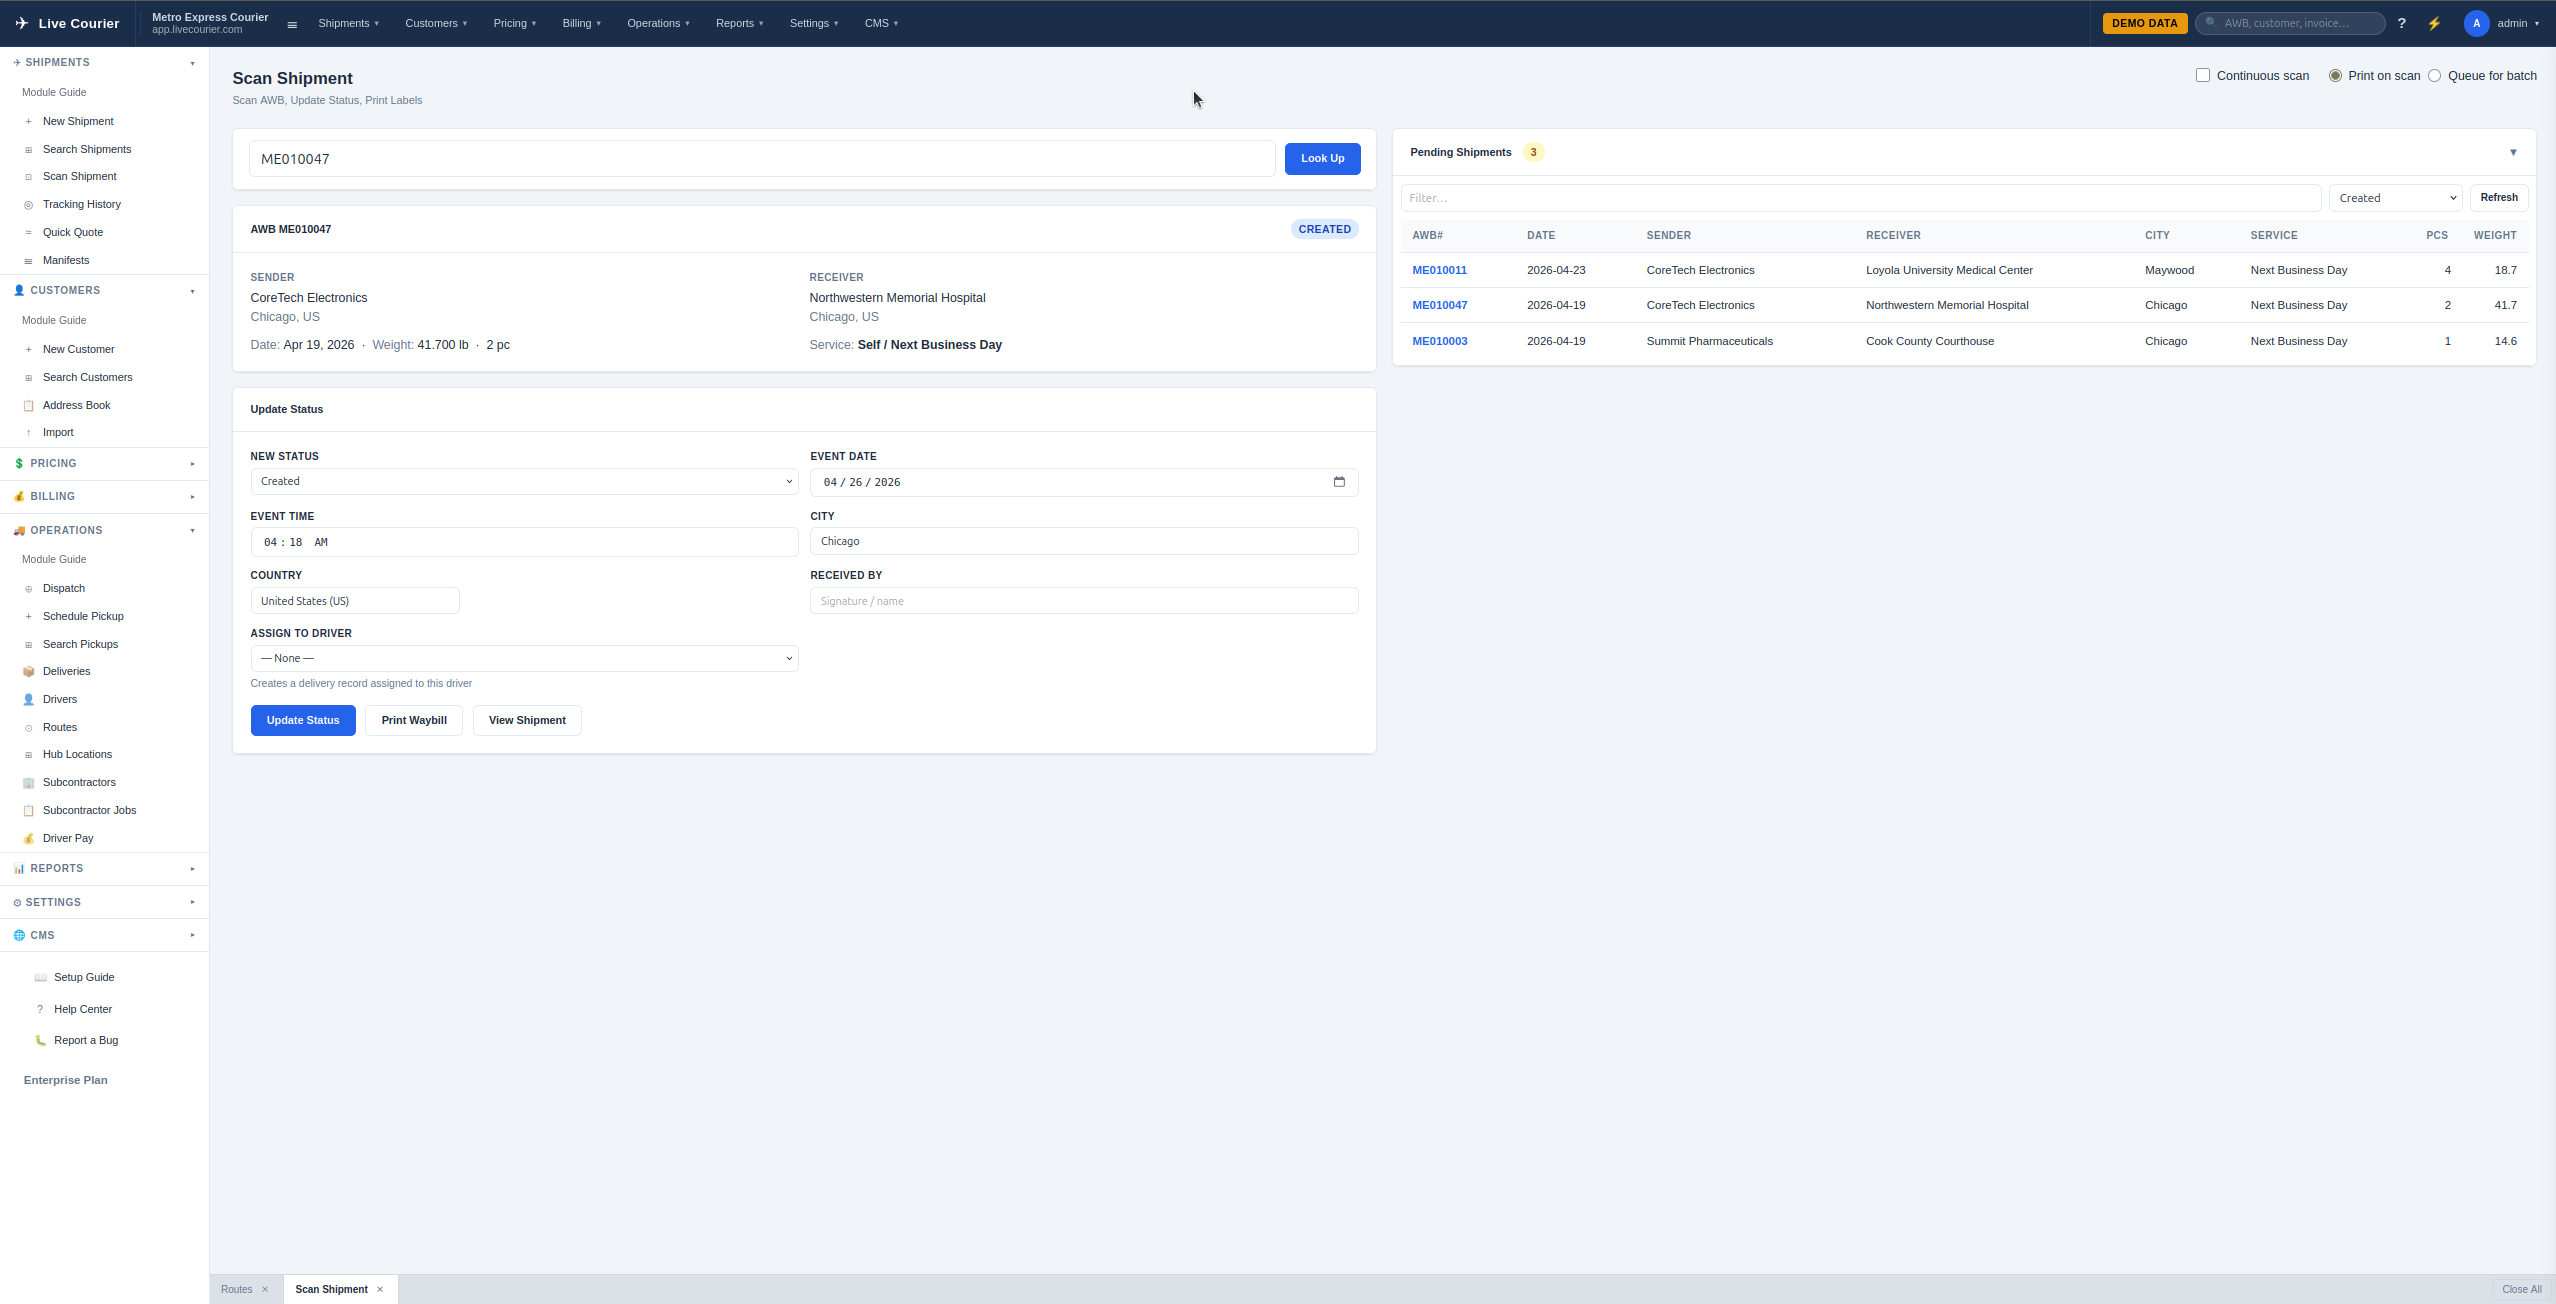The height and width of the screenshot is (1304, 2556).
Task: Open the New Status dropdown
Action: (x=524, y=481)
